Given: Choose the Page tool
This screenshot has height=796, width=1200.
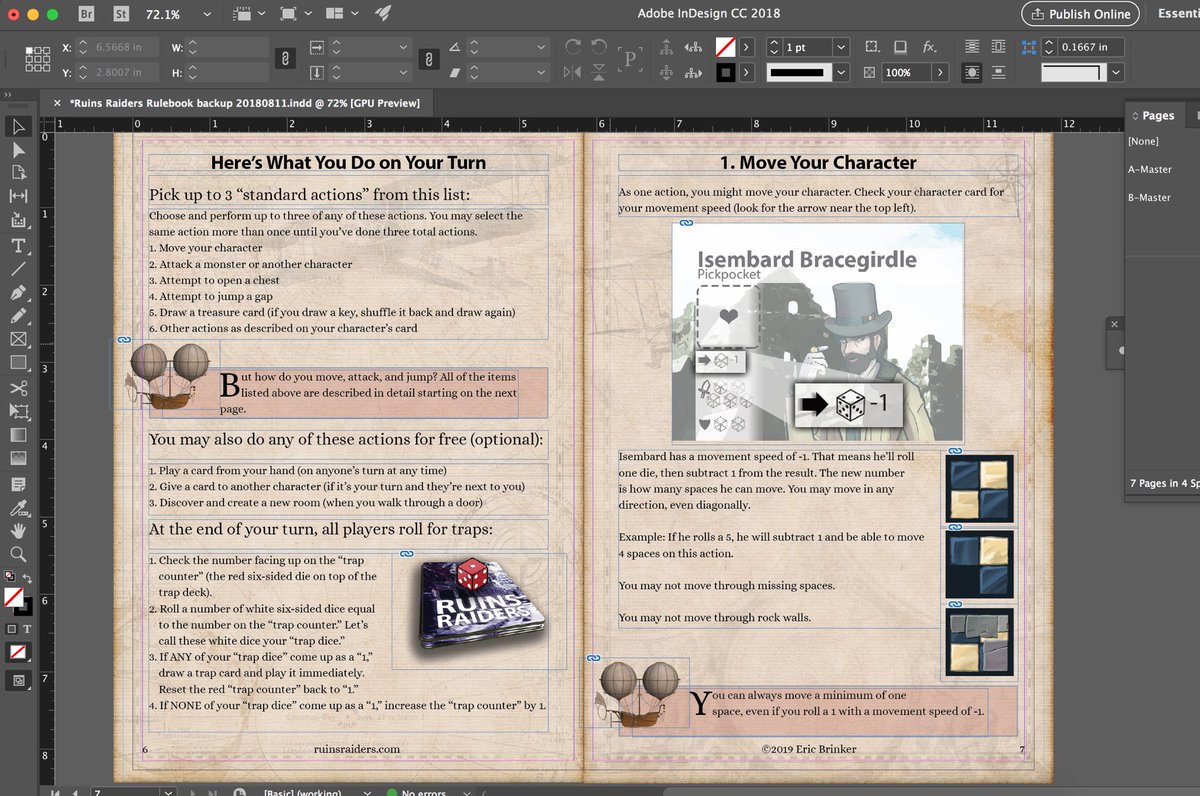Looking at the screenshot, I should 18,173.
